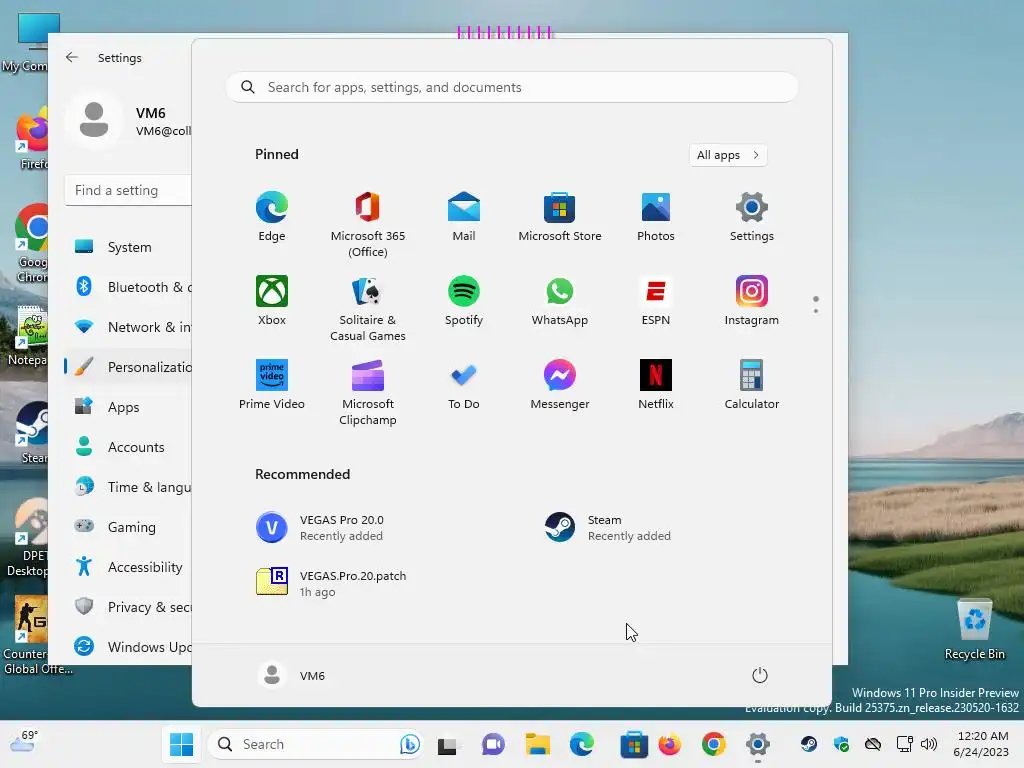Open Gaming section in Settings
The width and height of the screenshot is (1024, 768).
(130, 527)
